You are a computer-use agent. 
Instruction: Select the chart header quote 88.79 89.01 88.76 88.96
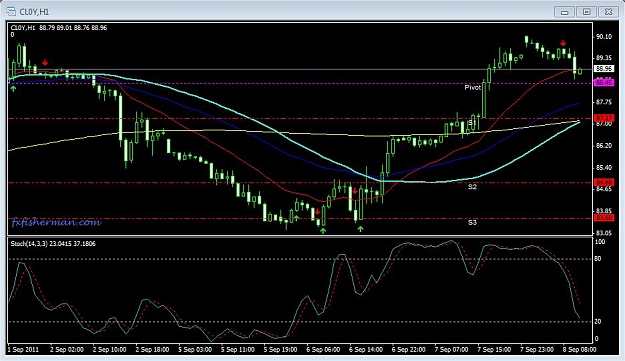(x=73, y=27)
